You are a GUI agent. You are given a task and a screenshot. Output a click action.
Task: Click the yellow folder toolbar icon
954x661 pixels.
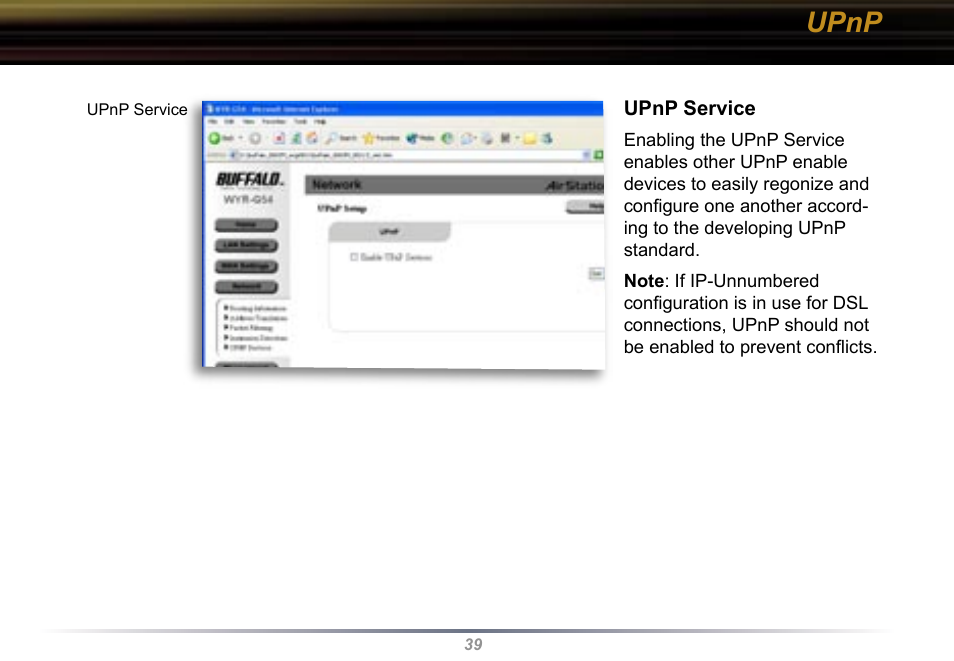pyautogui.click(x=530, y=139)
